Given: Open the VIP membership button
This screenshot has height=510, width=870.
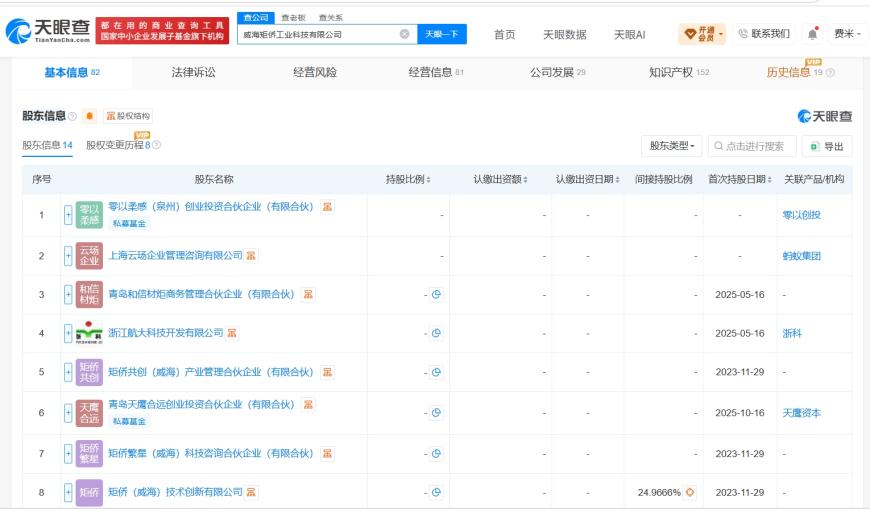Looking at the screenshot, I should 702,34.
